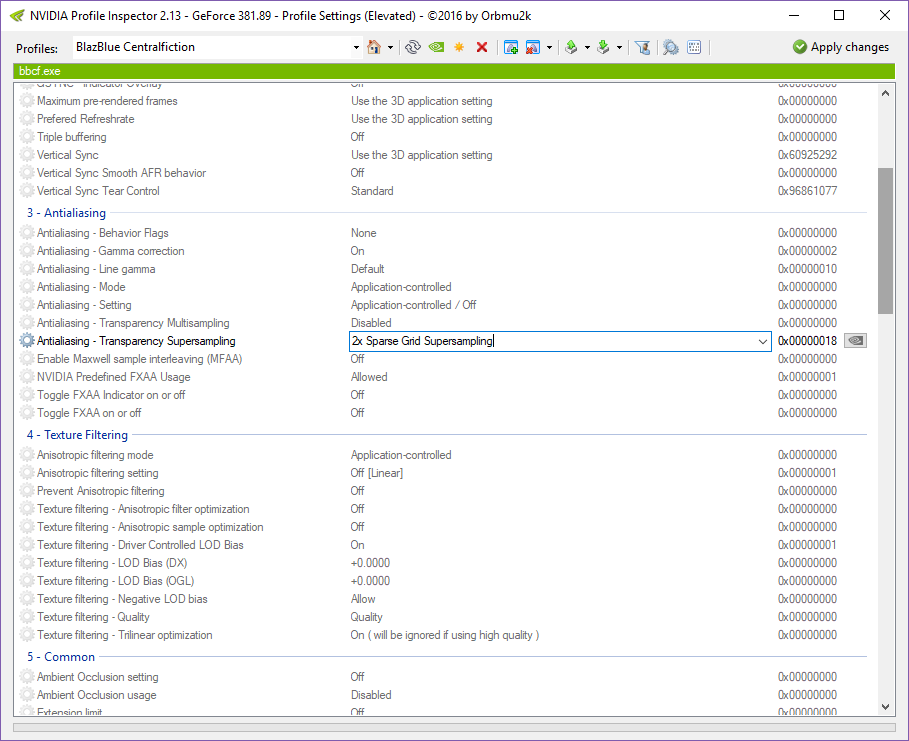
Task: Select Texture filtering - Trilinear optimization row
Action: [x=443, y=635]
